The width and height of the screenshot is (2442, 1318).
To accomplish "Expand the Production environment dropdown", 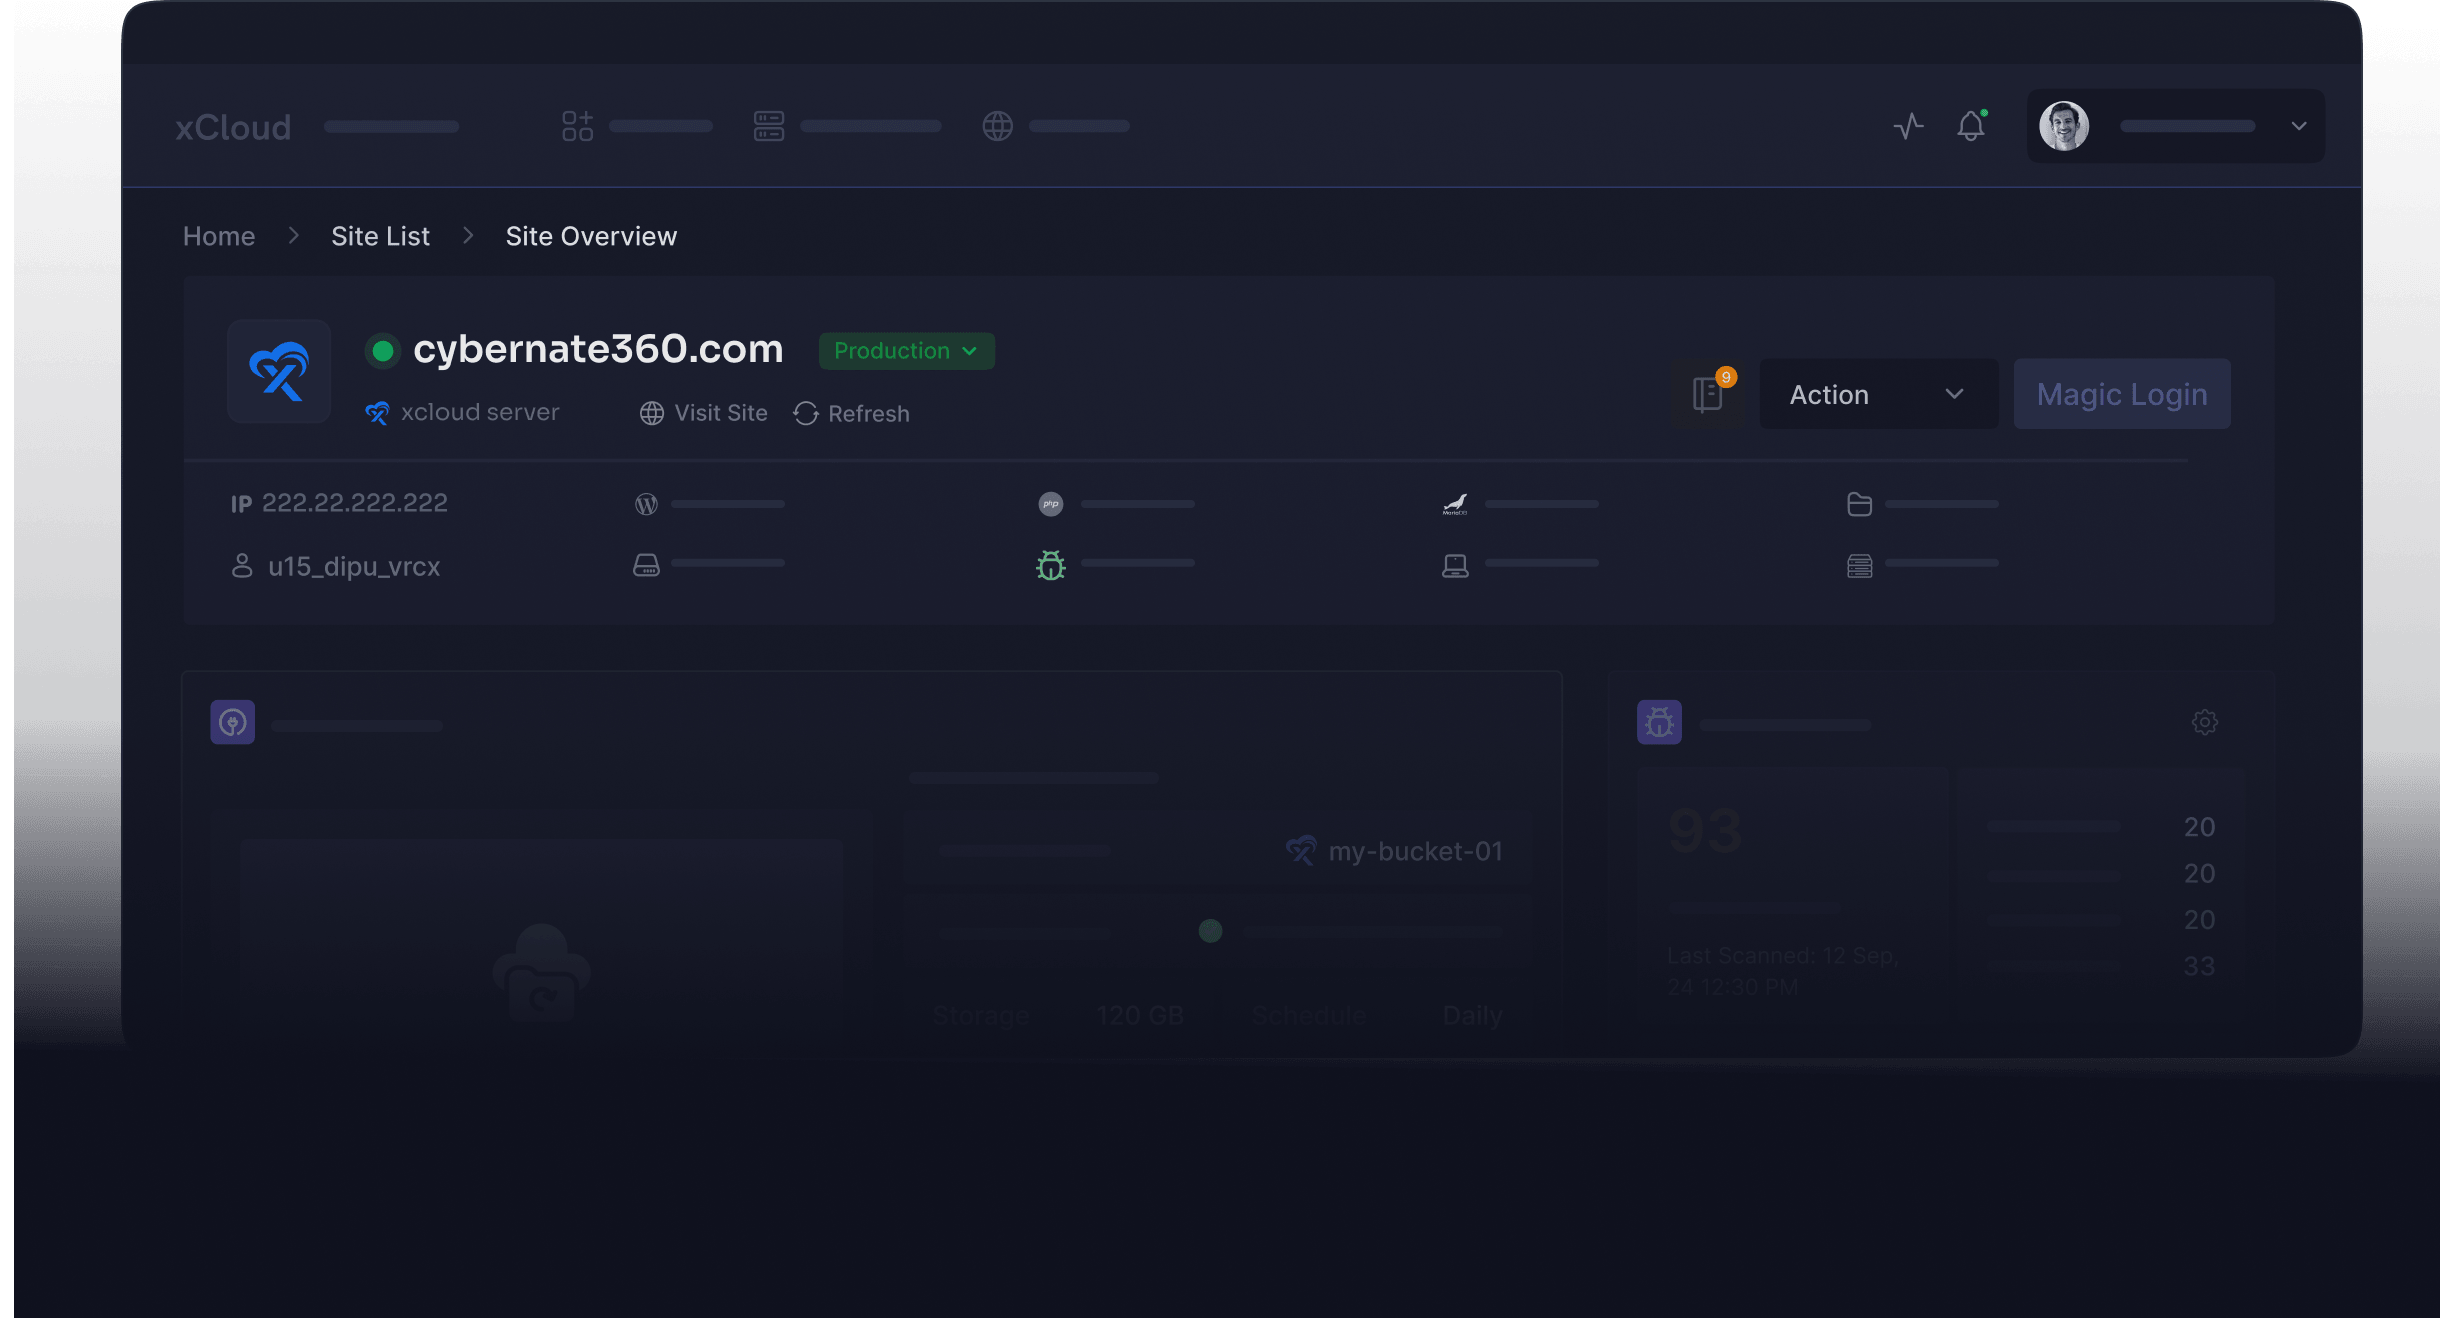I will coord(906,351).
